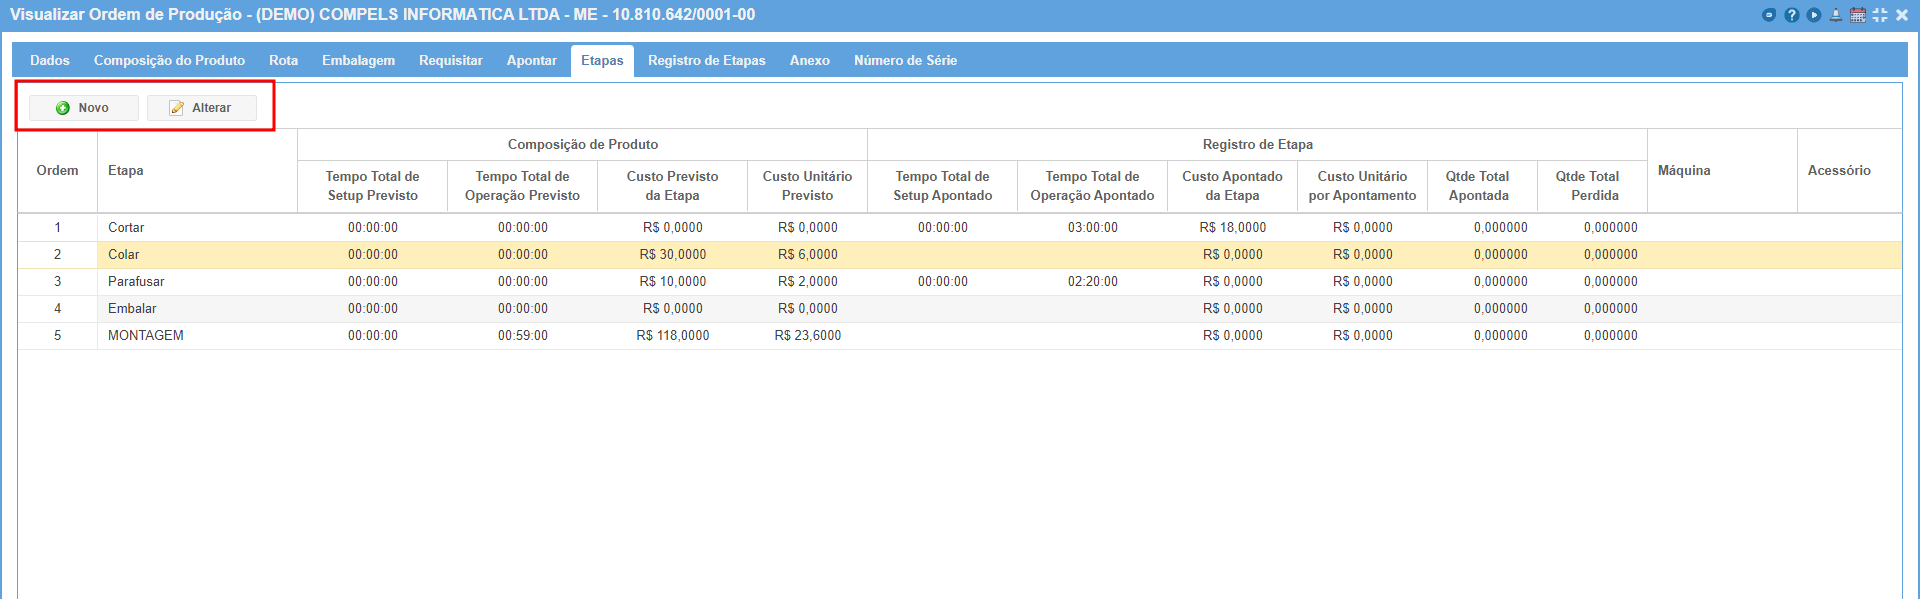This screenshot has width=1920, height=599.
Task: Open the Número de Série tab
Action: (905, 61)
